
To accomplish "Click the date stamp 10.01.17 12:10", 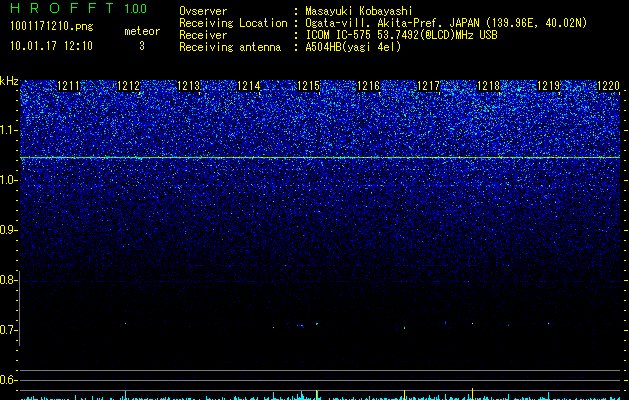I will (51, 46).
